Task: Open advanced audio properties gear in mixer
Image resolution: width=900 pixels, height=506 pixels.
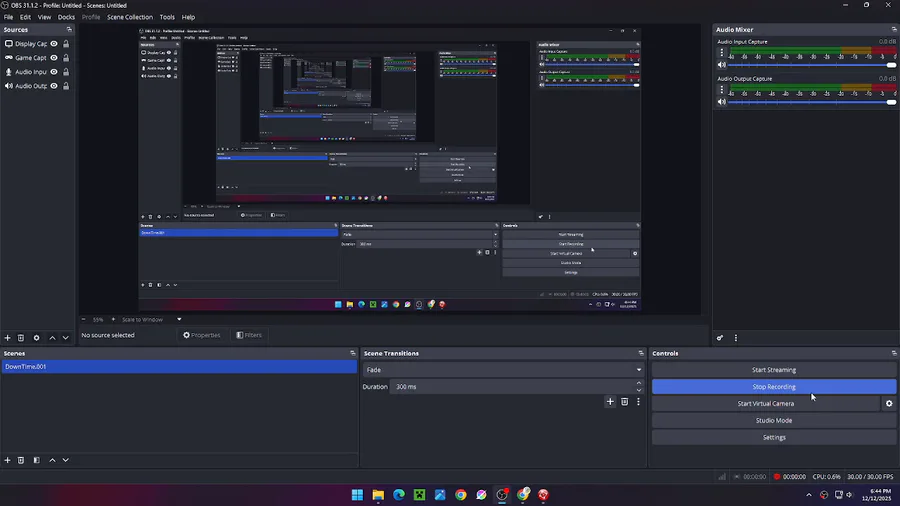Action: pyautogui.click(x=720, y=338)
